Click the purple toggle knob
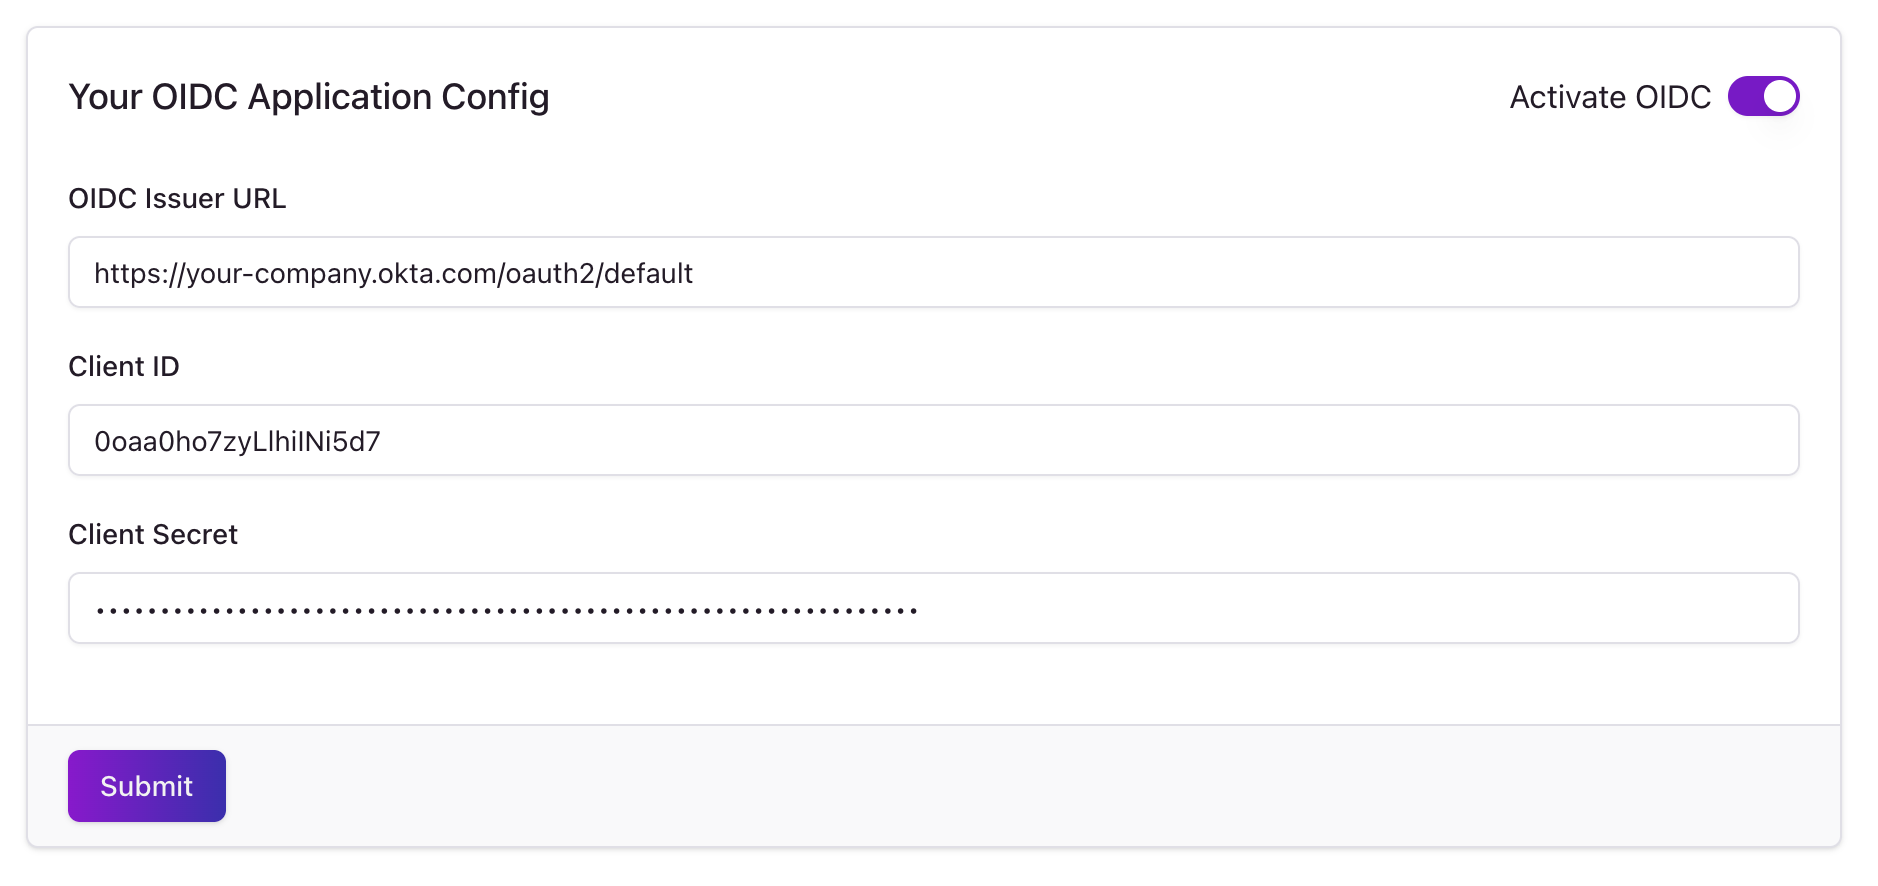This screenshot has height=886, width=1878. point(1778,96)
